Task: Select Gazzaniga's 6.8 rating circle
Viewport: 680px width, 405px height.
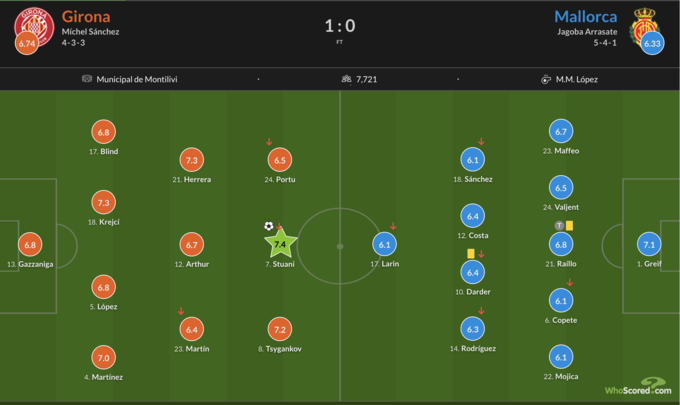Action: click(x=30, y=244)
